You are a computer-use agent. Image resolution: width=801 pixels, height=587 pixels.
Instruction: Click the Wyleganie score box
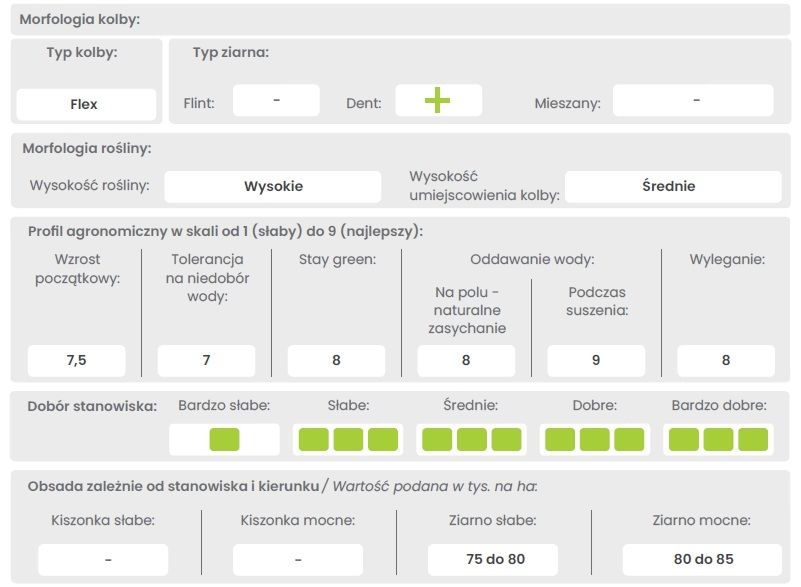pyautogui.click(x=726, y=360)
